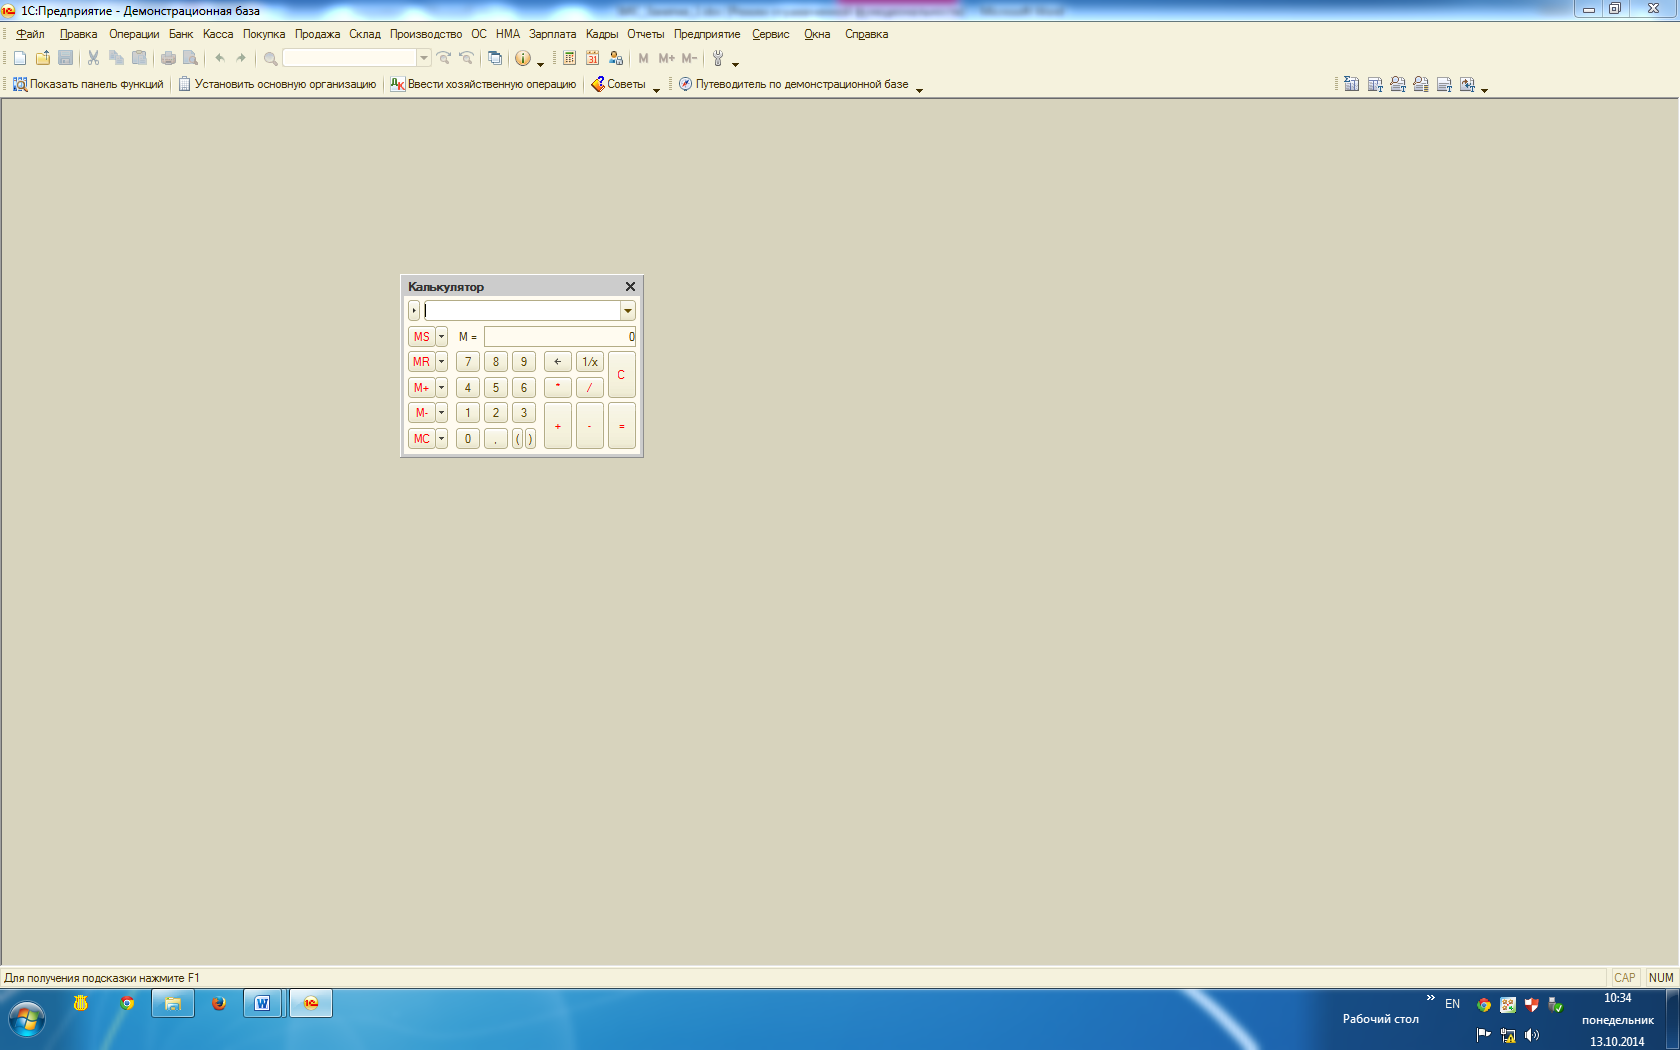This screenshot has width=1680, height=1050.
Task: Click the magnifier list document icon
Action: [1421, 84]
